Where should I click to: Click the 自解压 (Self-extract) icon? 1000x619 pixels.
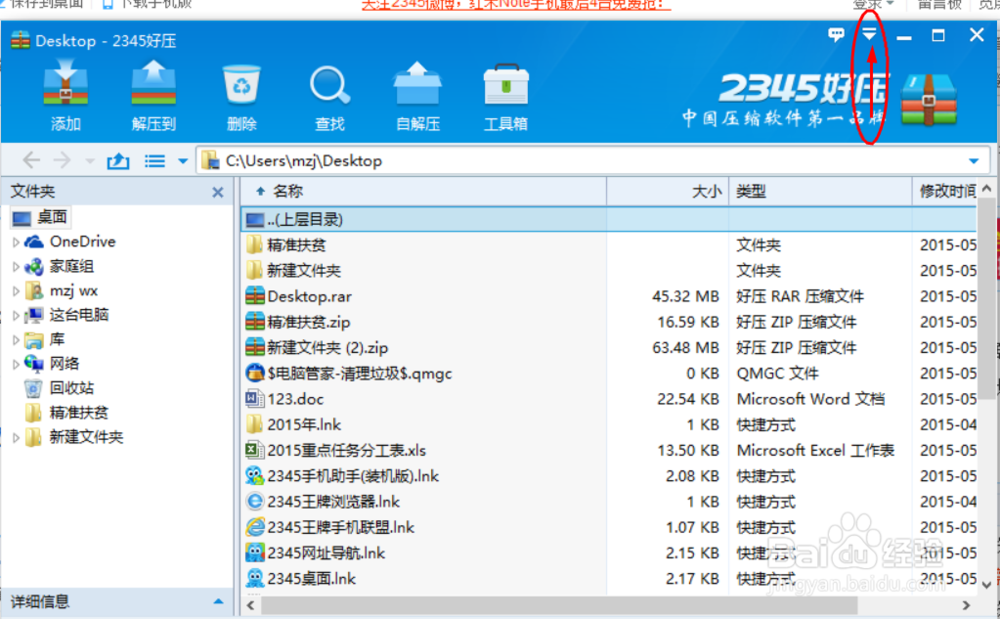click(x=417, y=84)
